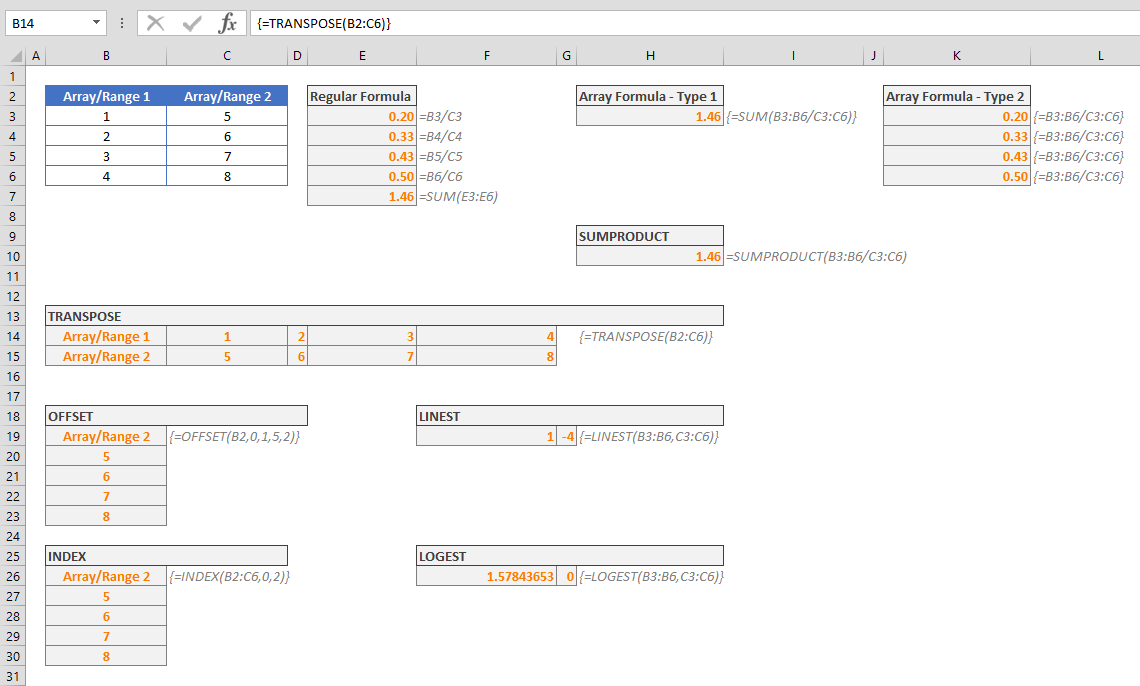Viewport: 1140px width, 686px height.
Task: Click the LOGEST result showing 1.57843653
Action: [x=486, y=576]
